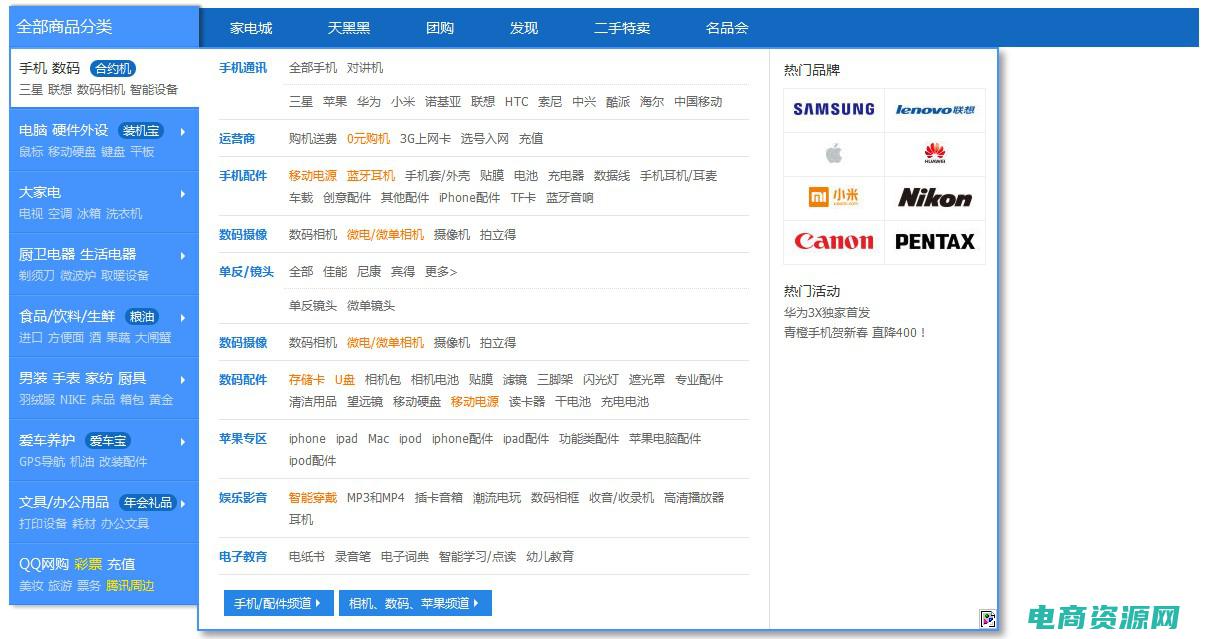Screen dimensions: 1206x639
Task: Open the Apple brand logo
Action: click(834, 154)
